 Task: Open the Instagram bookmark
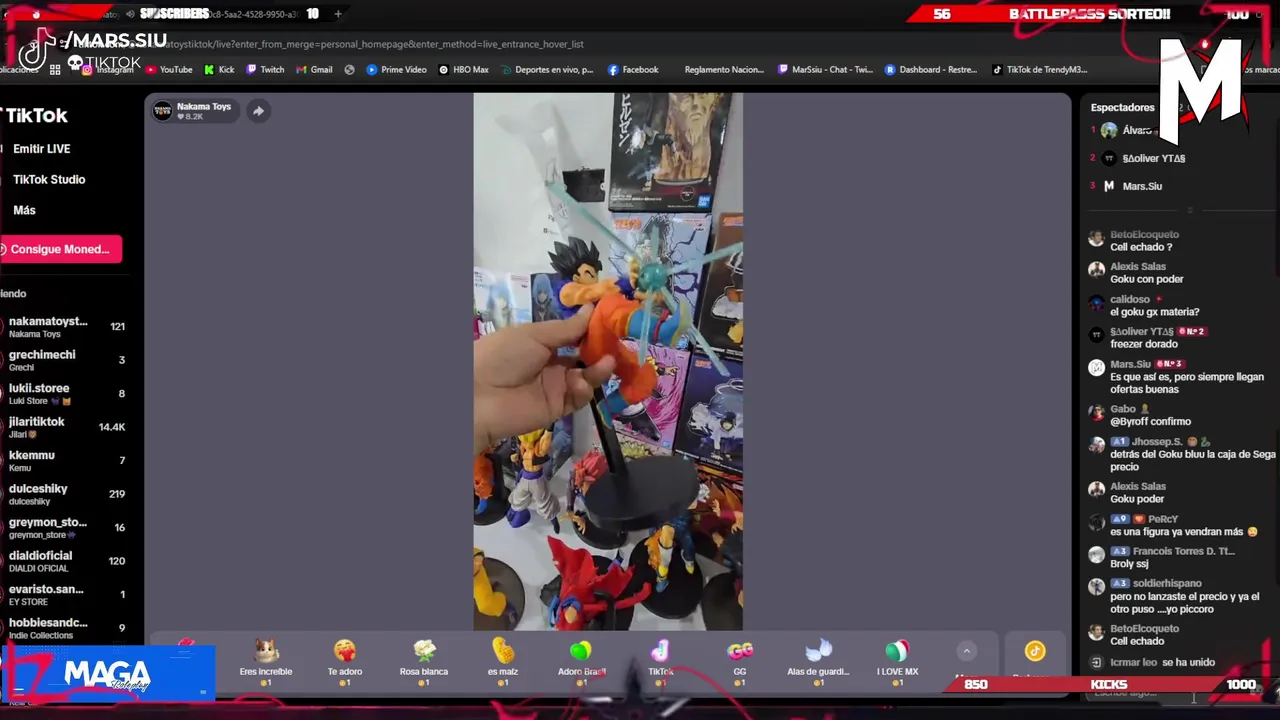pos(108,70)
